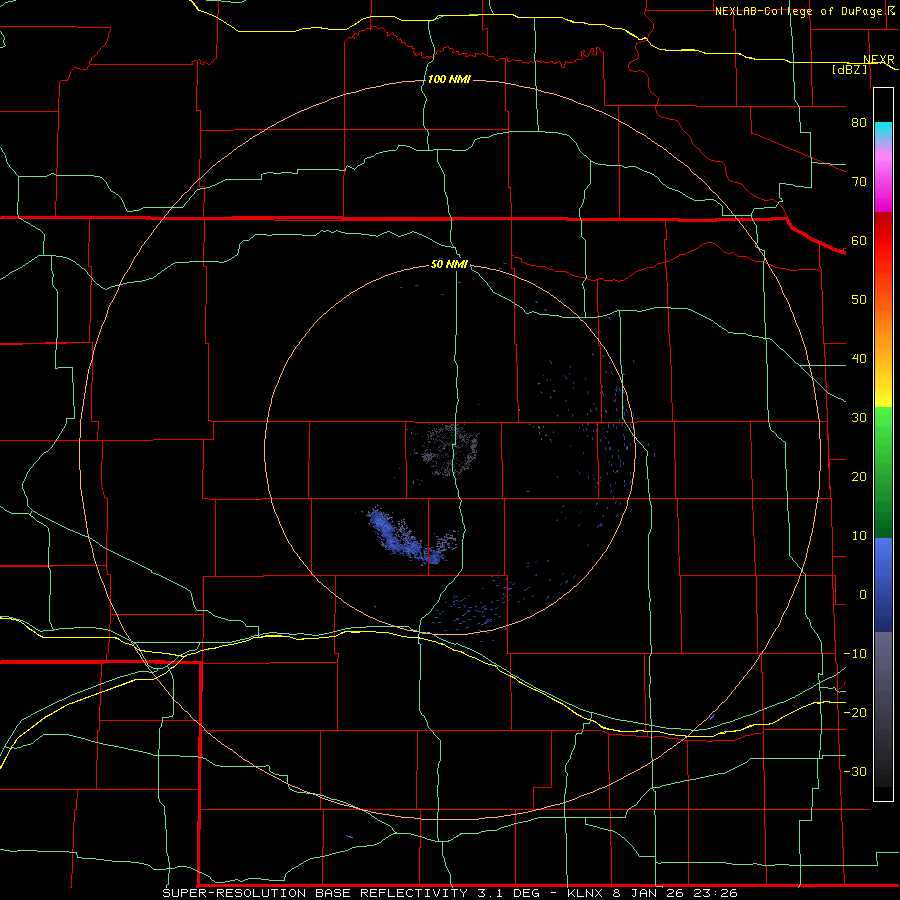Click the green segment of the color bar
This screenshot has width=900, height=900.
click(x=883, y=472)
